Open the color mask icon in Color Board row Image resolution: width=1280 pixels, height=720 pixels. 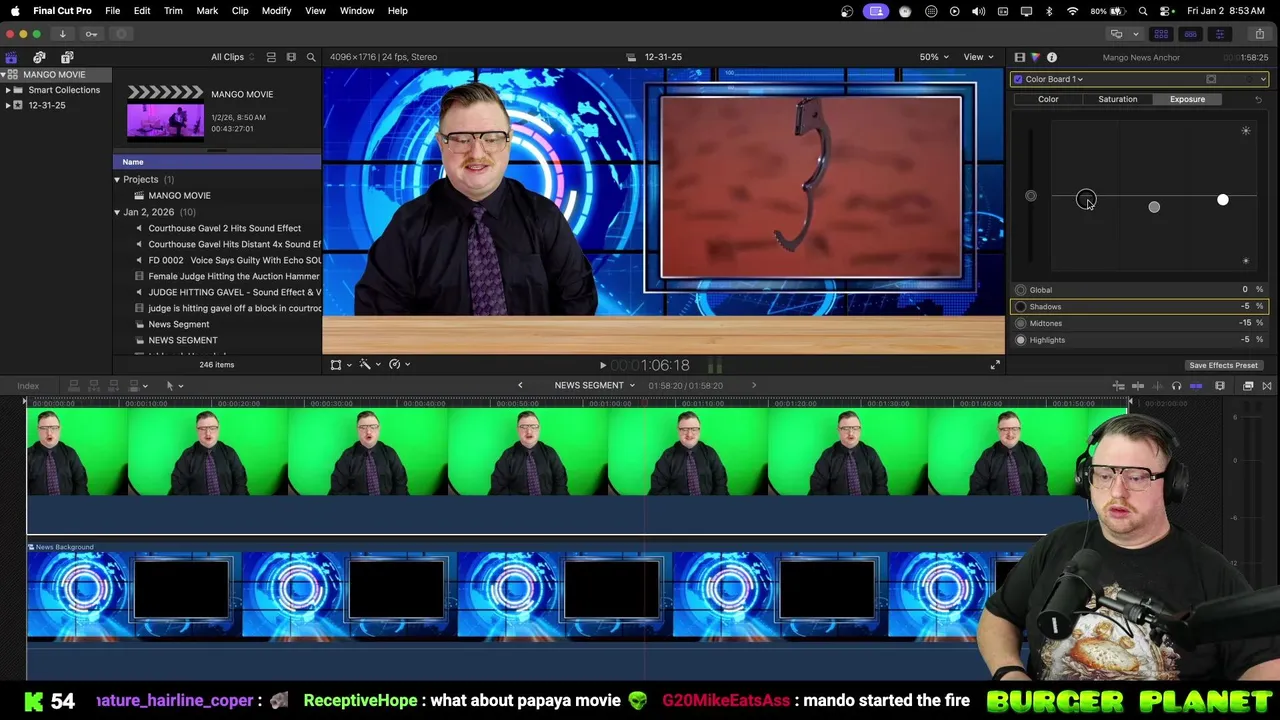(1211, 79)
